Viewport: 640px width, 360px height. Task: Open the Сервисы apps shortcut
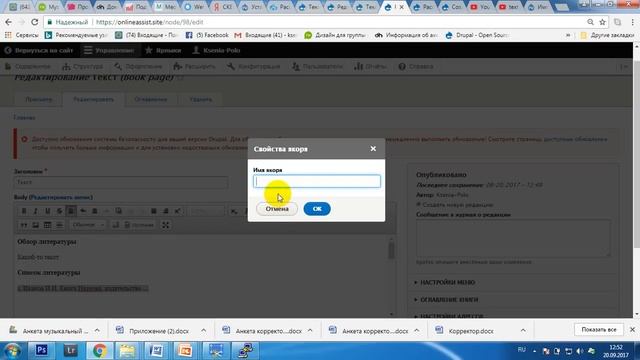click(x=22, y=35)
